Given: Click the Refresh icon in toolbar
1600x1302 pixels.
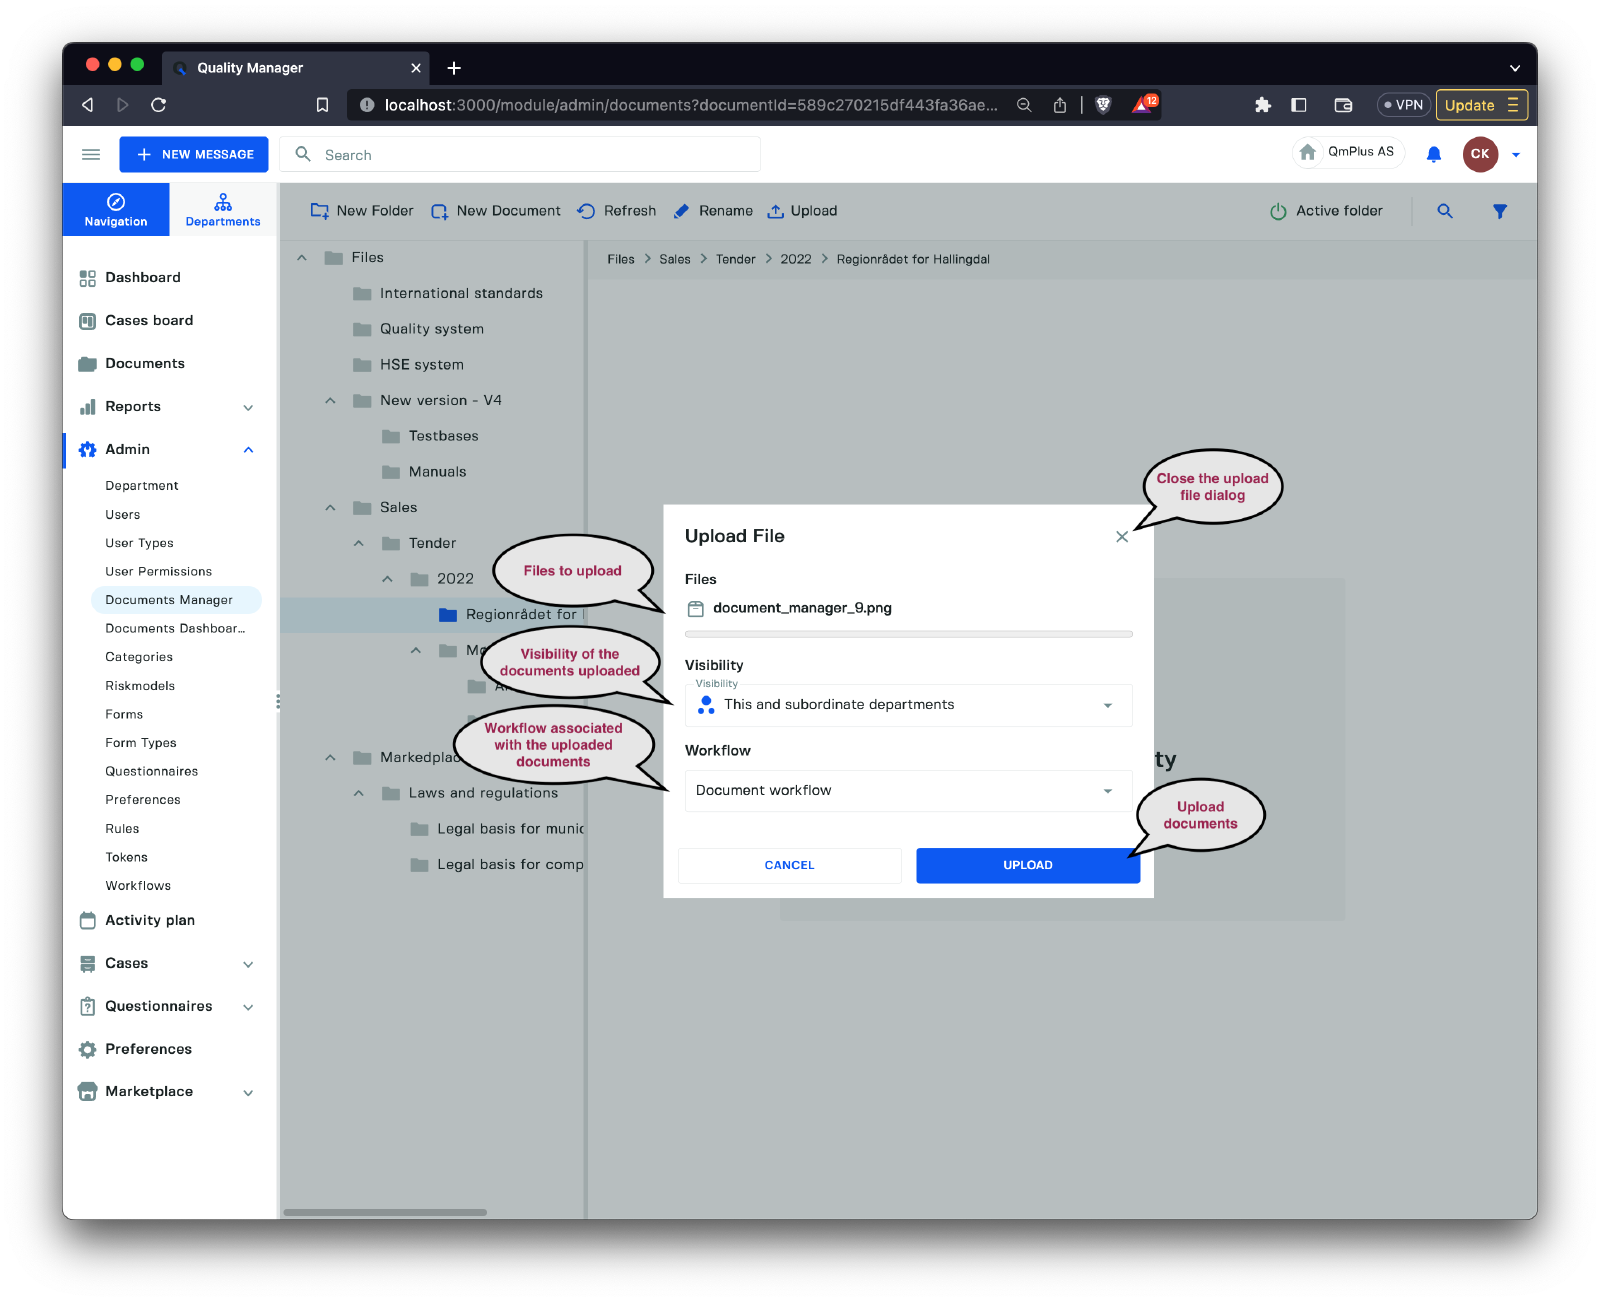Looking at the screenshot, I should [x=586, y=211].
